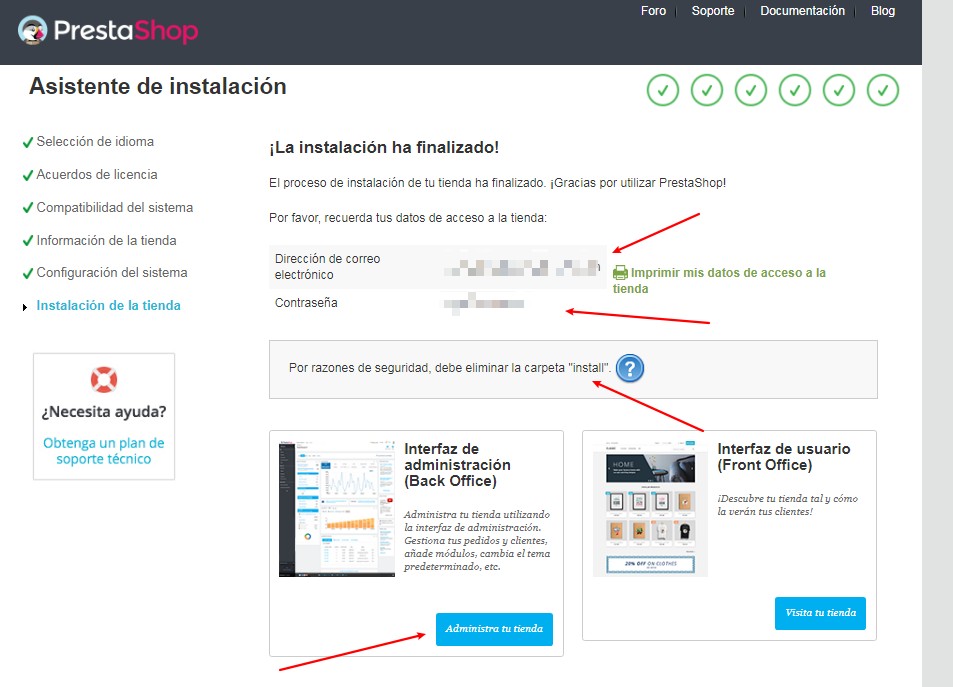
Task: Click the last green checkmark step circle
Action: click(x=882, y=90)
